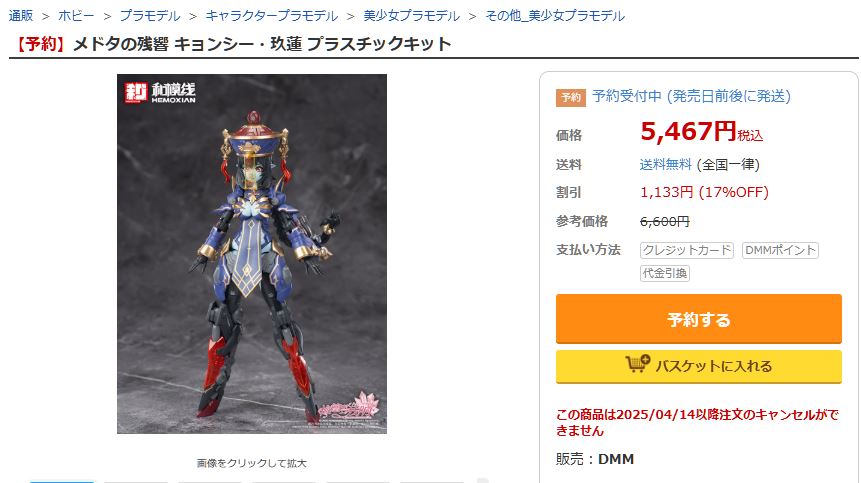Navigate to キャラクタープラモデル breadcrumb
Screen dimensions: 861x483
pyautogui.click(x=272, y=16)
